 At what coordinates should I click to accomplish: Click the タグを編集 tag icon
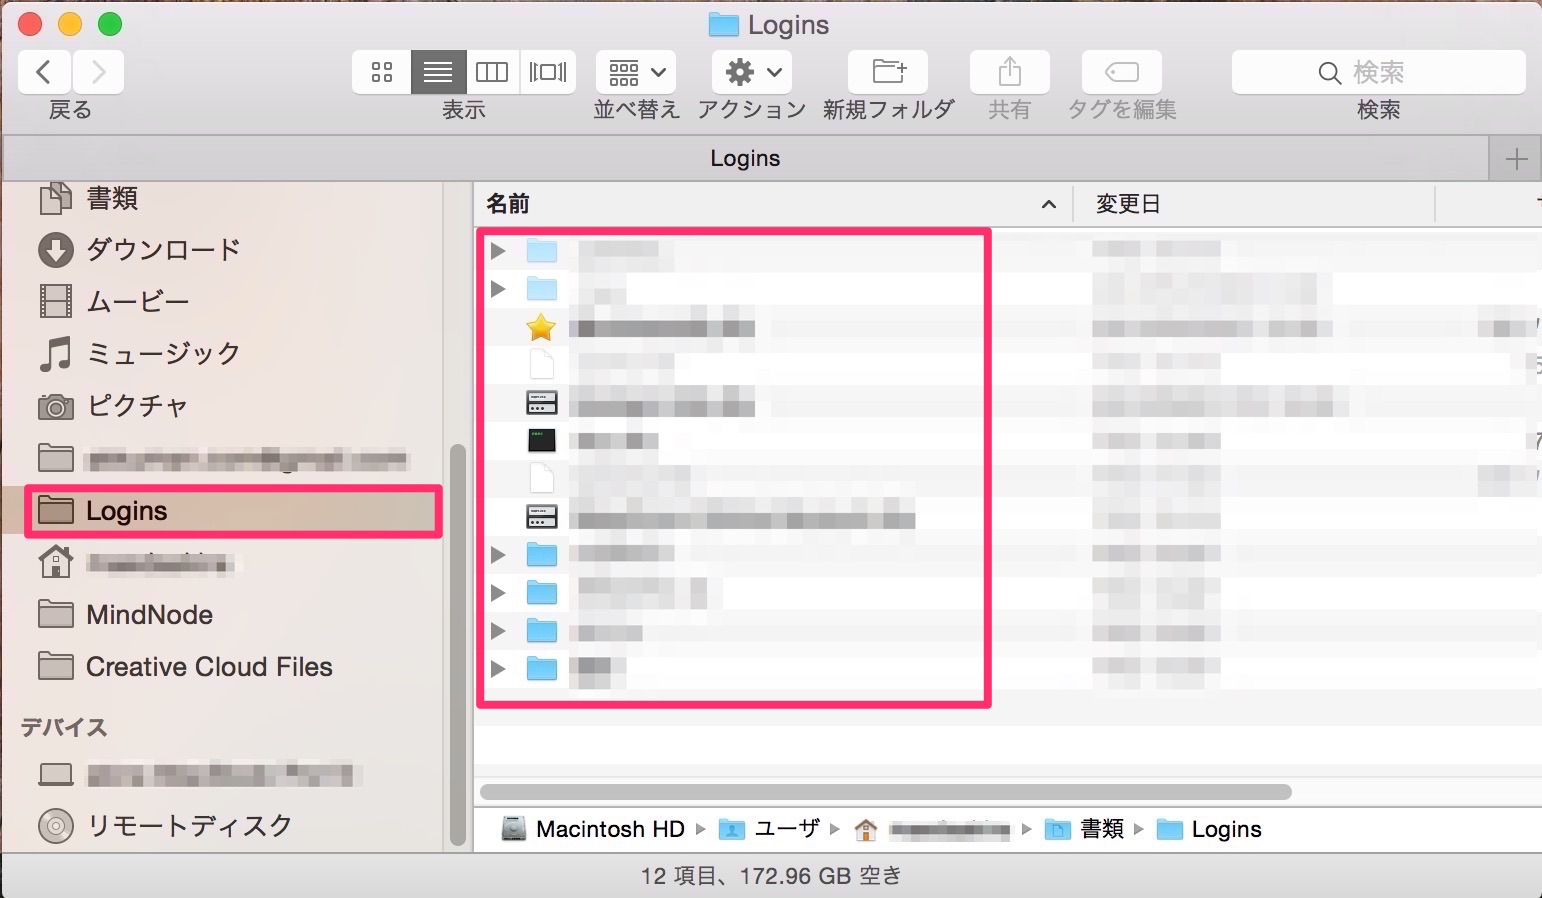[1122, 72]
